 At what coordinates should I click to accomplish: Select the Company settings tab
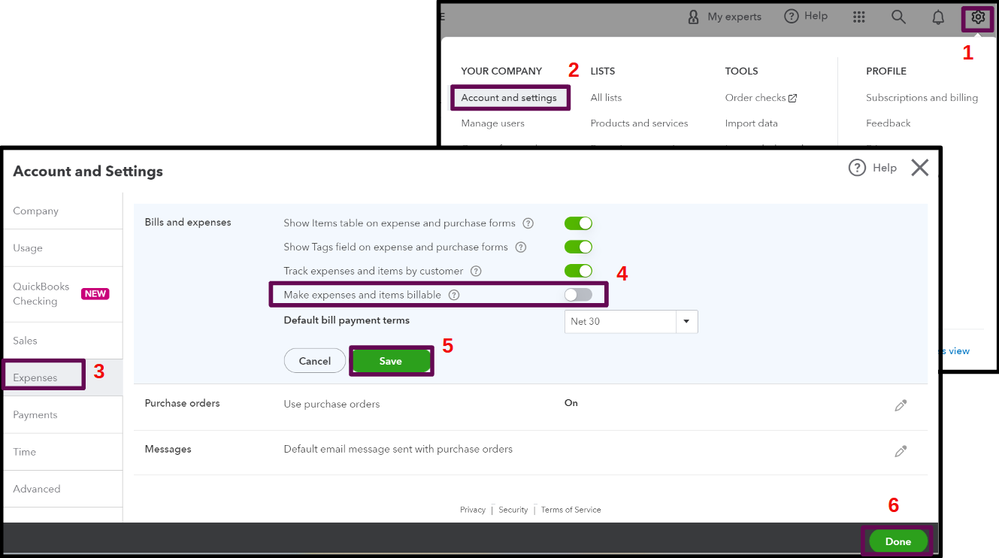click(63, 211)
